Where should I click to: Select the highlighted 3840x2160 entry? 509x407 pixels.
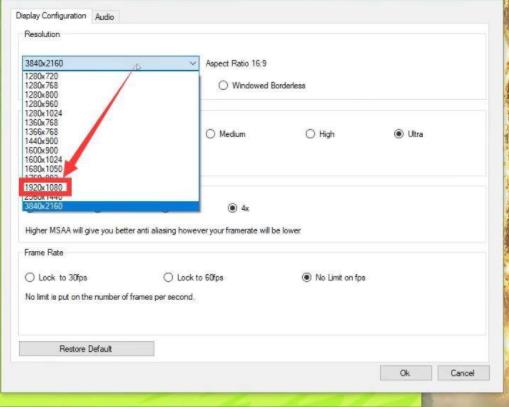(x=111, y=206)
